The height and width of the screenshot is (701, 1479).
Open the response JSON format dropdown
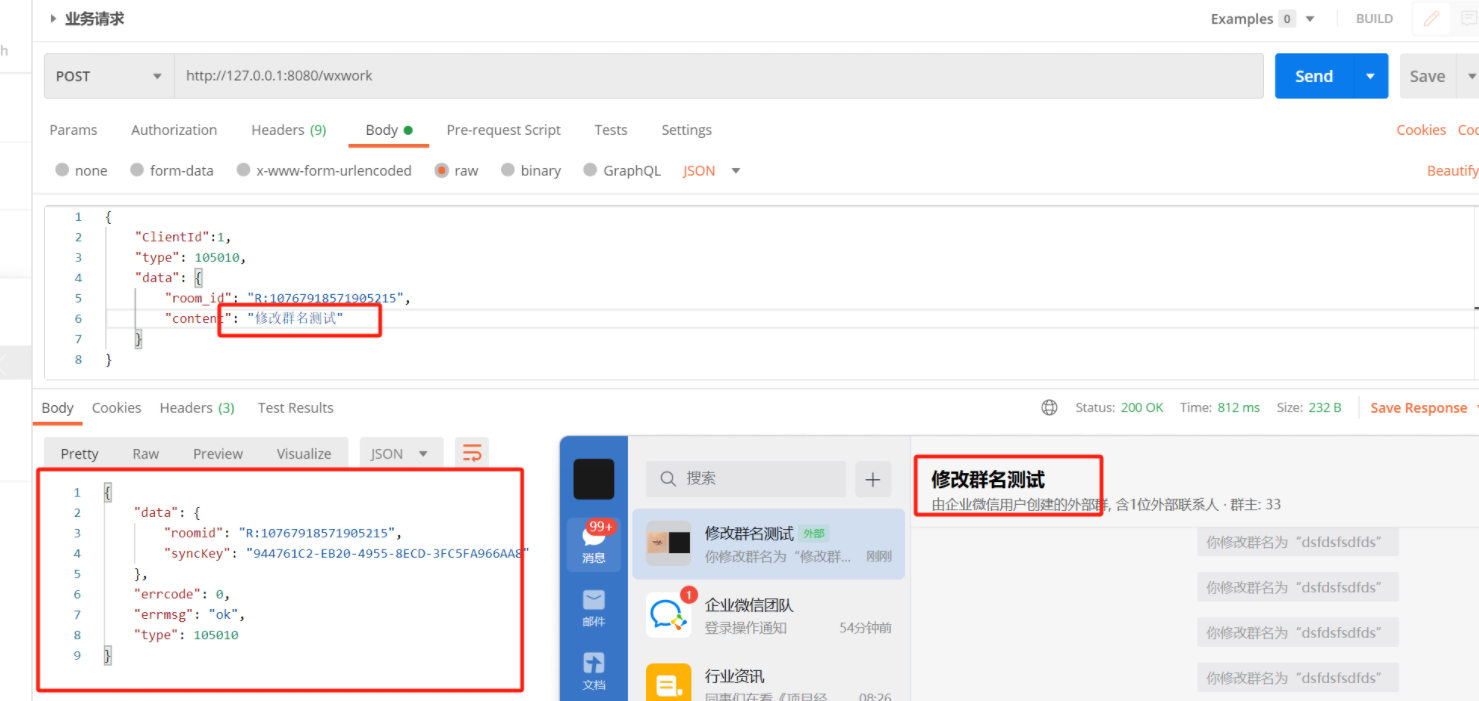[x=400, y=454]
